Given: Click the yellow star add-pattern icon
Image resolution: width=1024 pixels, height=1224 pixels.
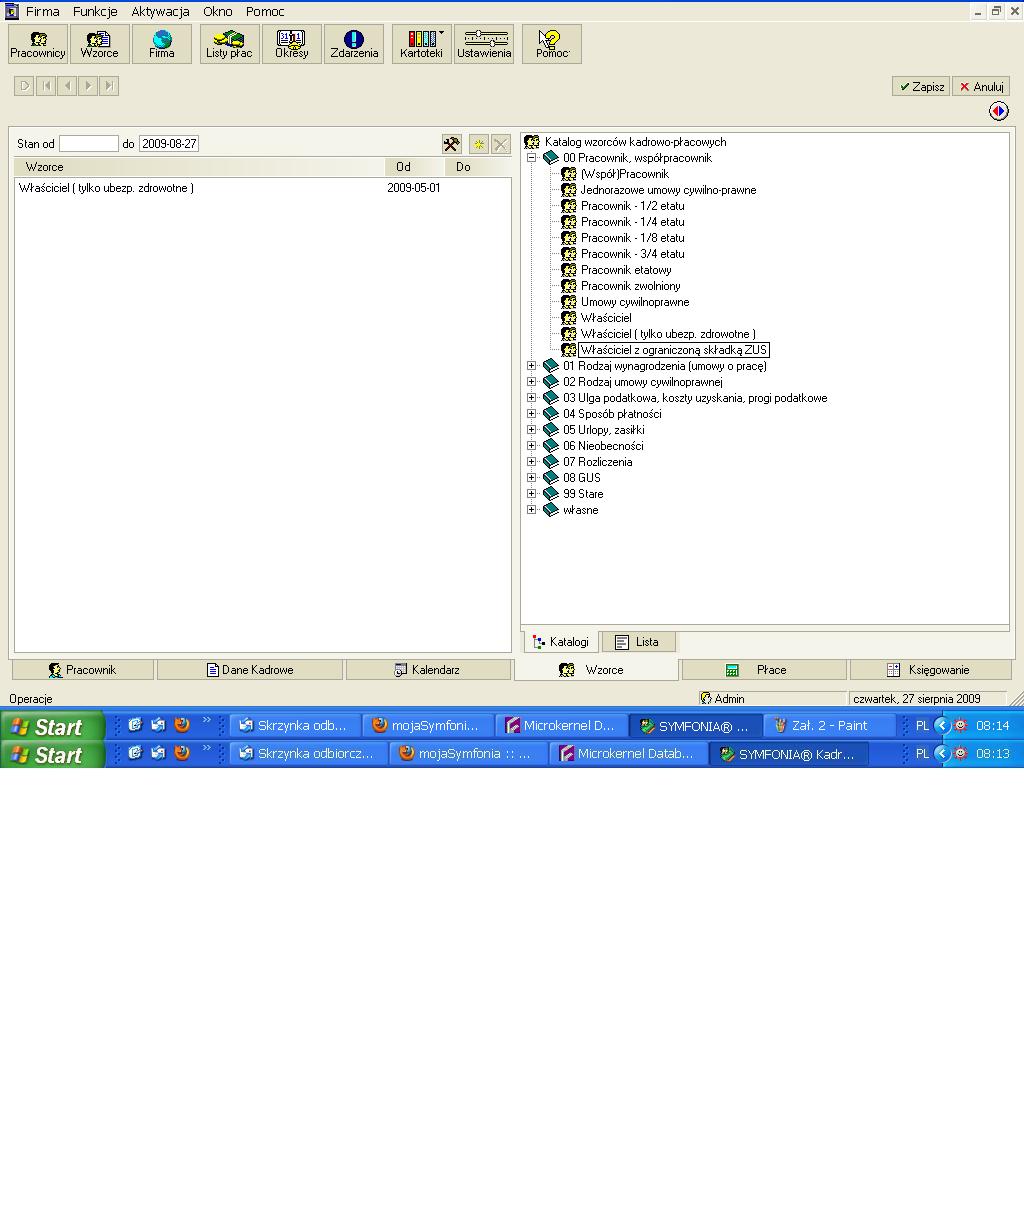Looking at the screenshot, I should click(479, 144).
